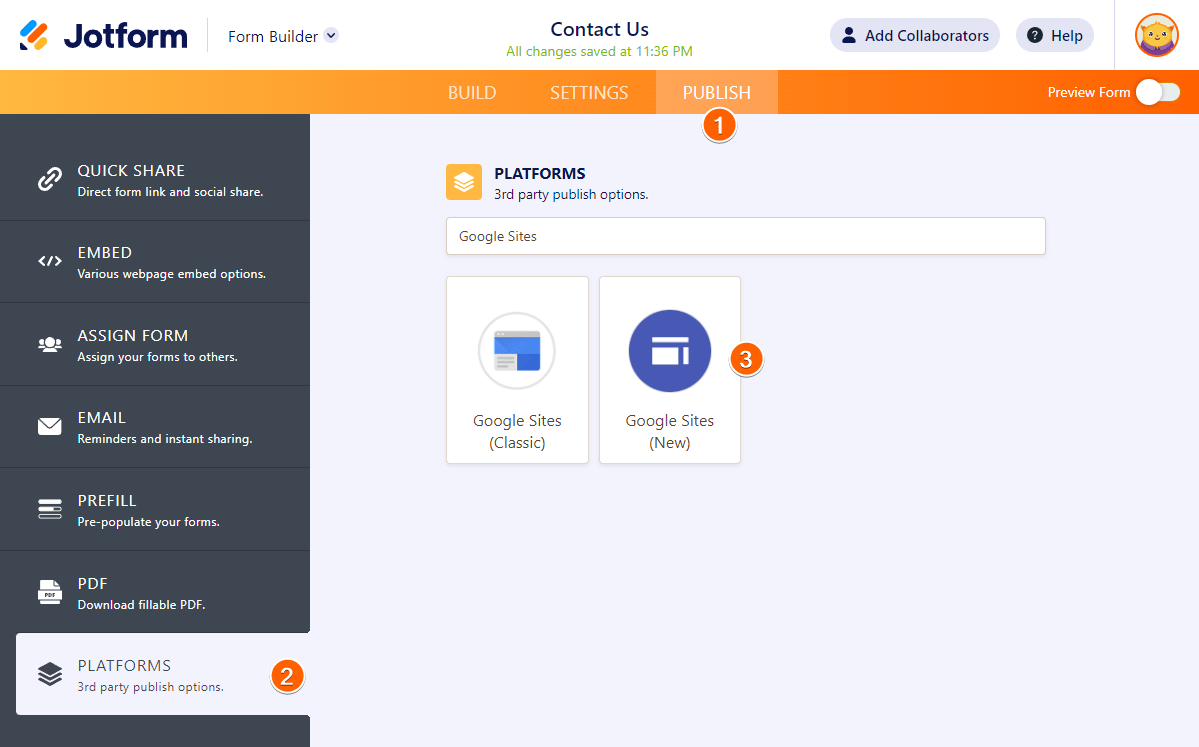The image size is (1199, 747).
Task: Click the Google Sites (Classic) label
Action: click(x=517, y=431)
